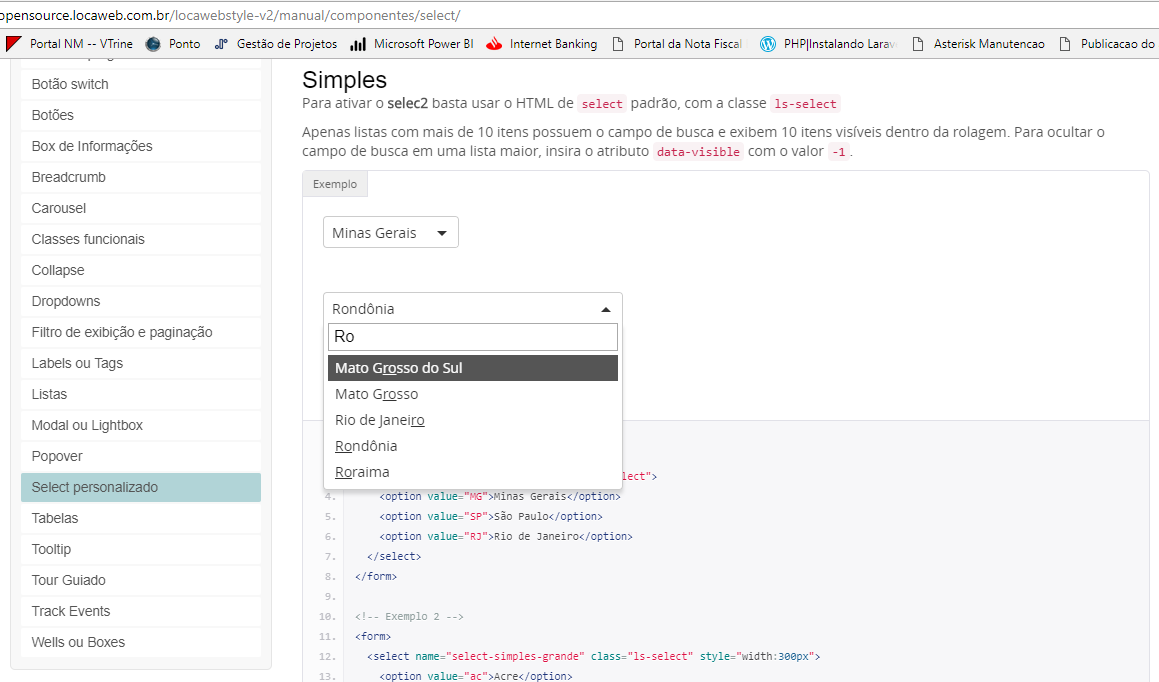The height and width of the screenshot is (682, 1159).
Task: Open Dropdowns component page
Action: (140, 301)
